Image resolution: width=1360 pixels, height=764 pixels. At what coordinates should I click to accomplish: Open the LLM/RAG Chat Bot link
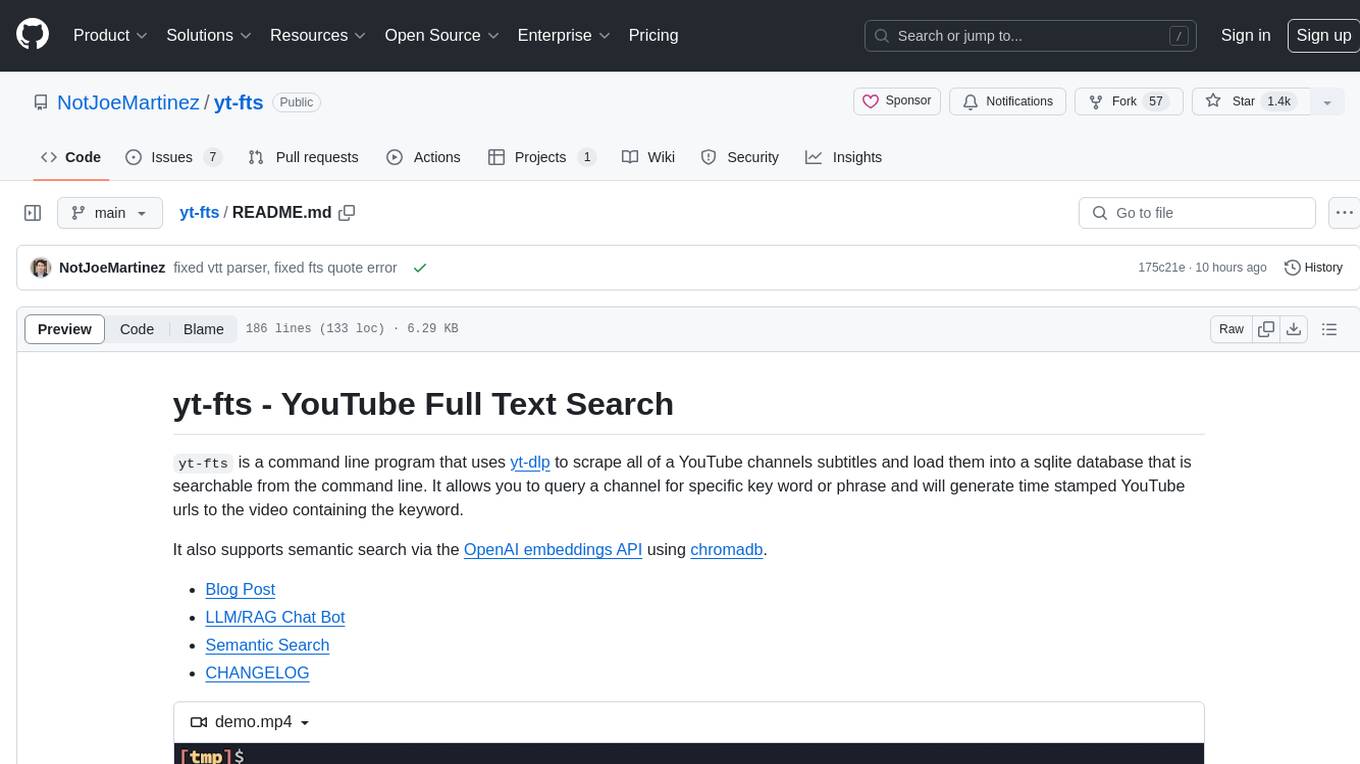coord(275,617)
